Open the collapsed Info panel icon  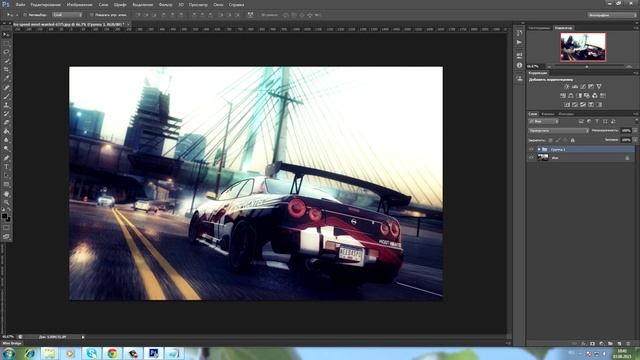point(519,65)
